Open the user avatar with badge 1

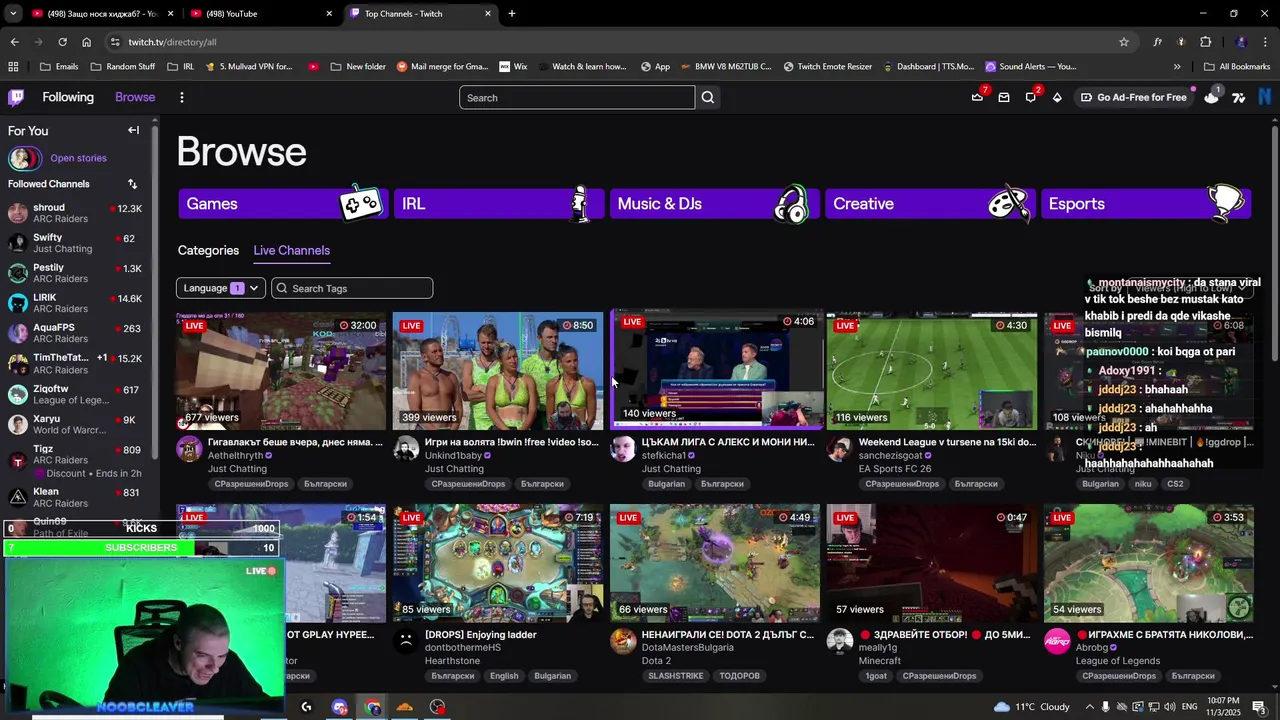click(x=1212, y=97)
